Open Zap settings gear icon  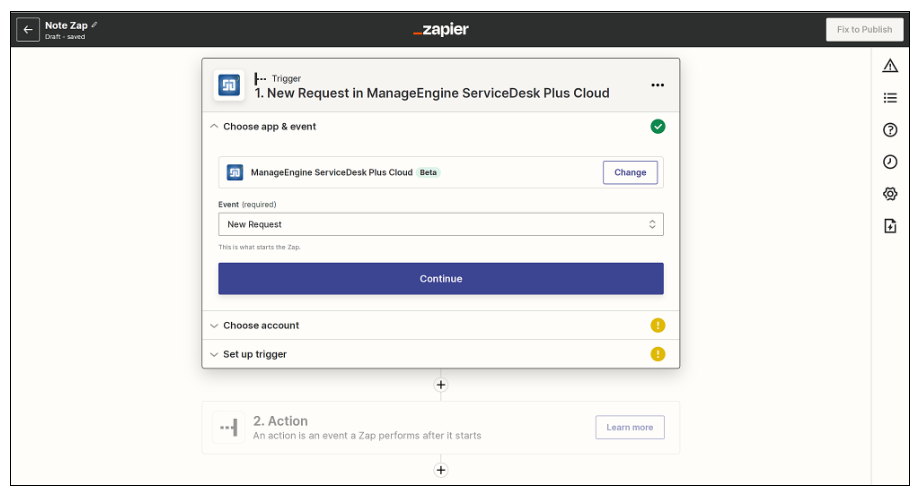(889, 194)
